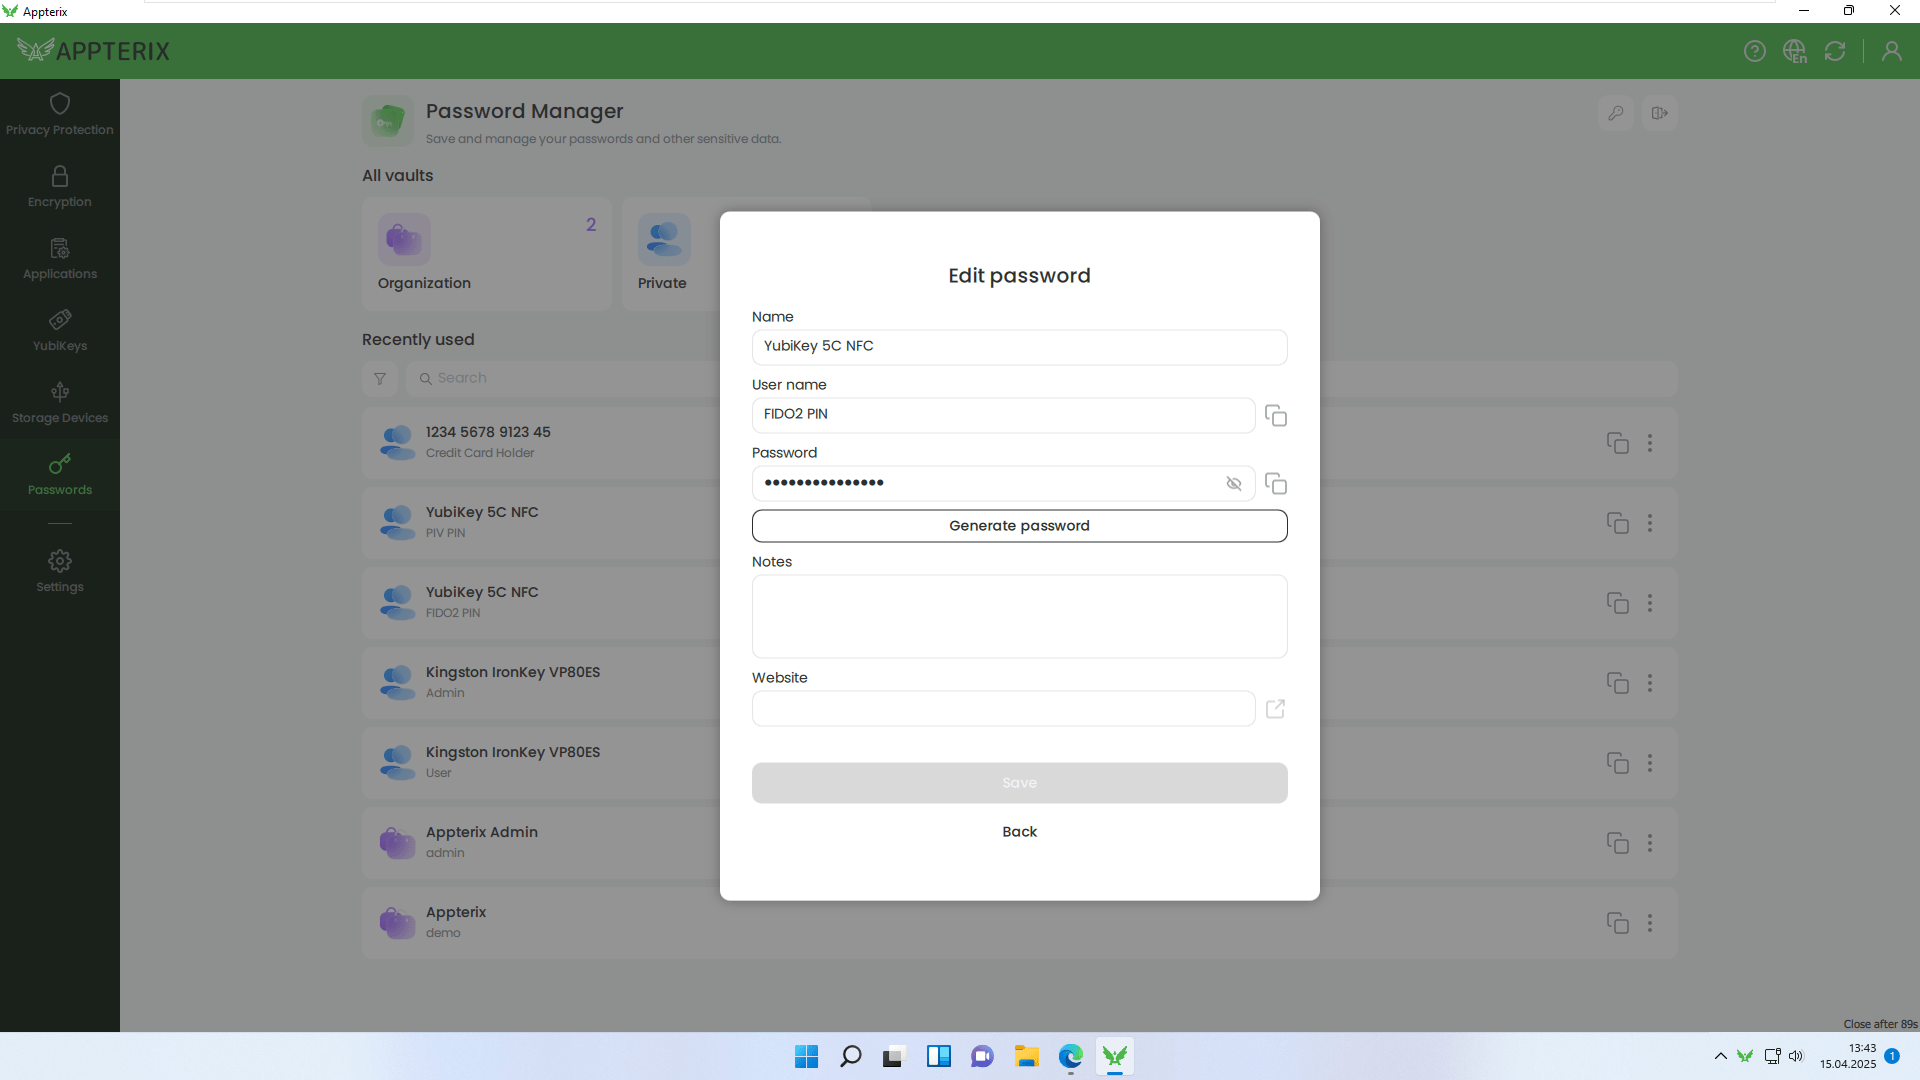Open Privacy Protection in sidebar

click(x=60, y=115)
